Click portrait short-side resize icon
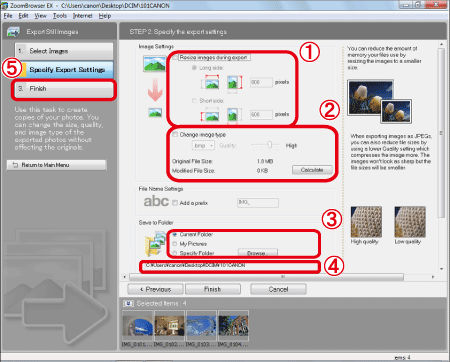Image resolution: width=450 pixels, height=362 pixels. pos(232,115)
